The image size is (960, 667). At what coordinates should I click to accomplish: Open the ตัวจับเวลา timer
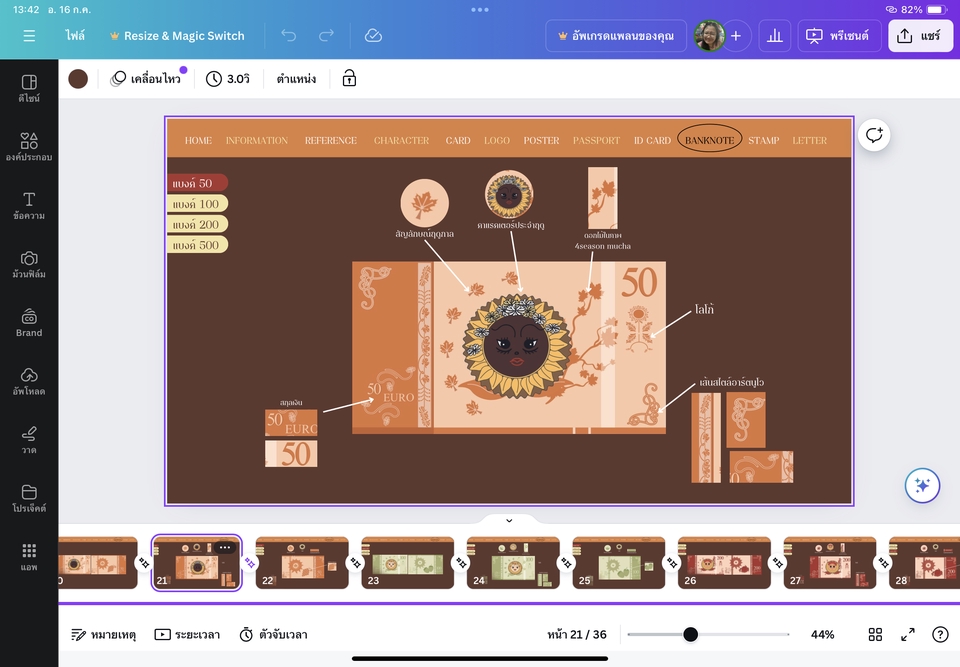[x=273, y=635]
